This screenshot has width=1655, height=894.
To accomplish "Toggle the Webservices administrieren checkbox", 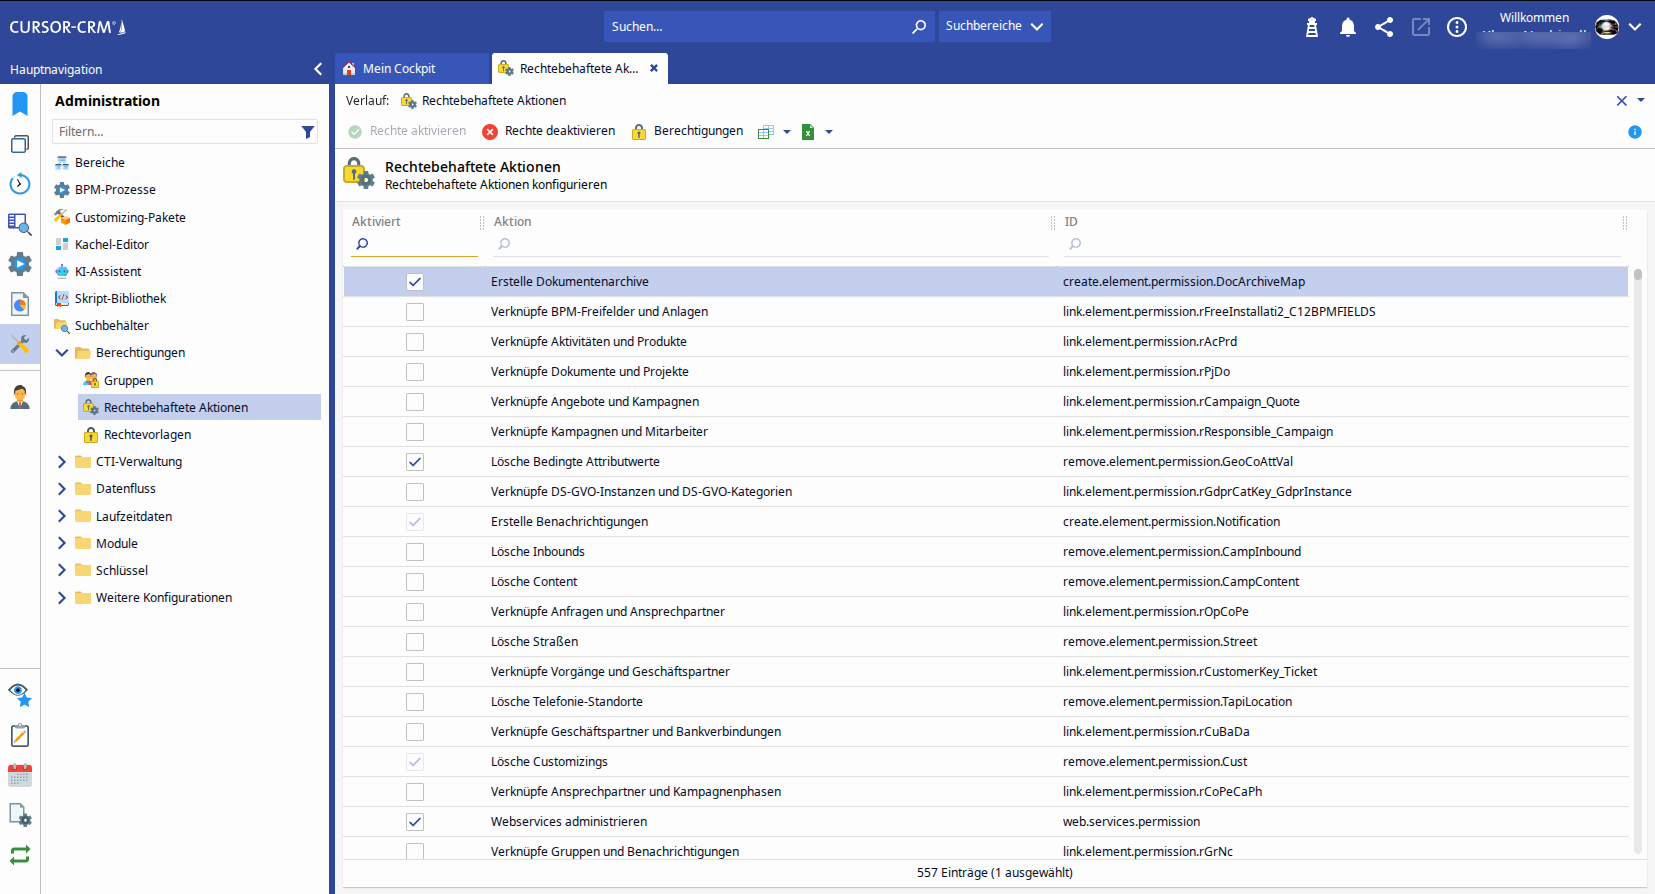I will point(415,822).
